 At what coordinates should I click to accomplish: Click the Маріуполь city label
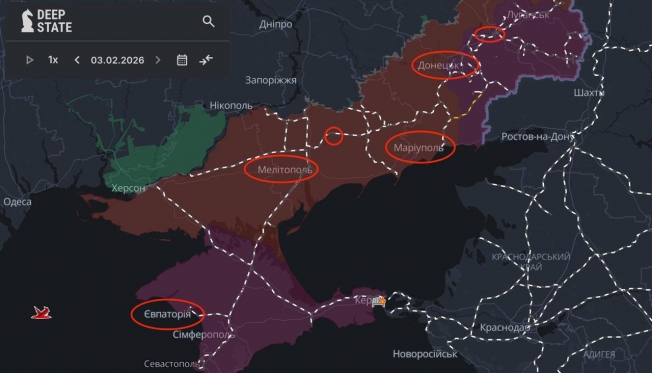(x=418, y=148)
